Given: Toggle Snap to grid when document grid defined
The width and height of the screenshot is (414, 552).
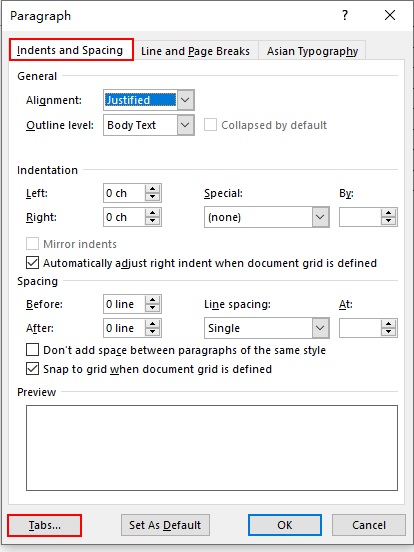Looking at the screenshot, I should click(32, 369).
